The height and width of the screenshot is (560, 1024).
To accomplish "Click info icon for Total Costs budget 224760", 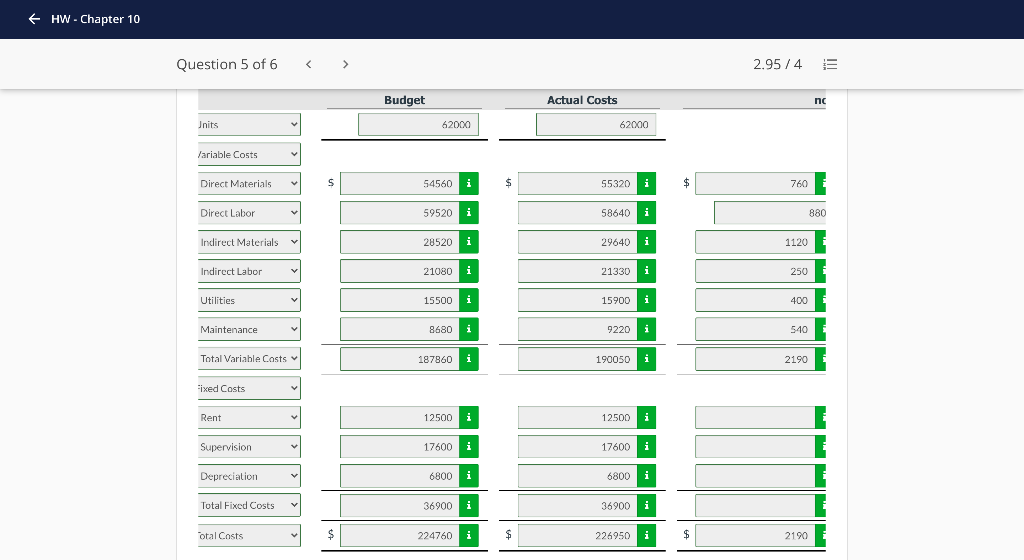I will point(469,535).
